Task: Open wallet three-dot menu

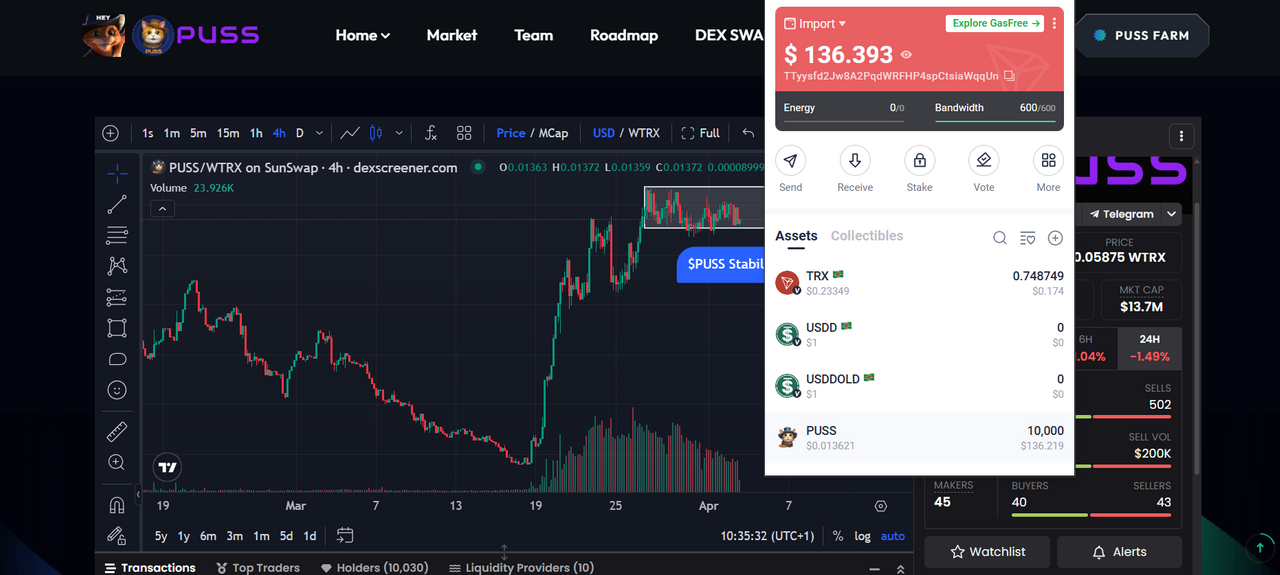Action: (x=1054, y=23)
